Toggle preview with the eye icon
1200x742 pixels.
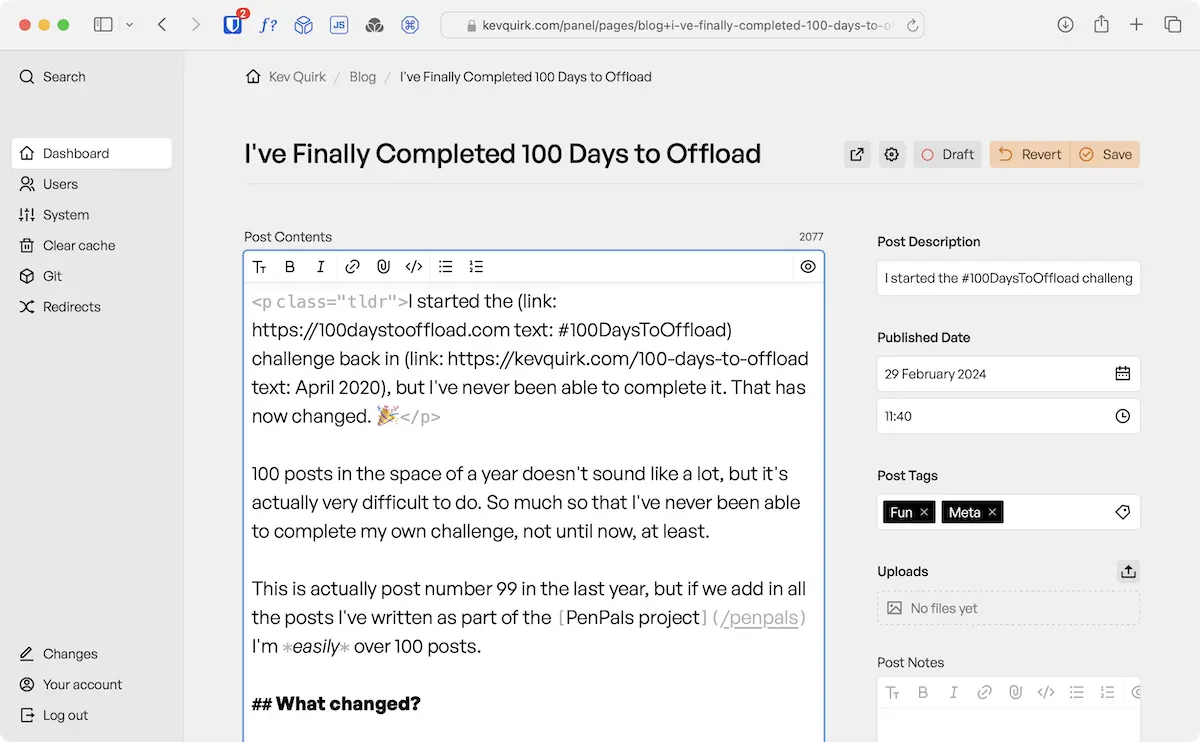click(x=808, y=267)
